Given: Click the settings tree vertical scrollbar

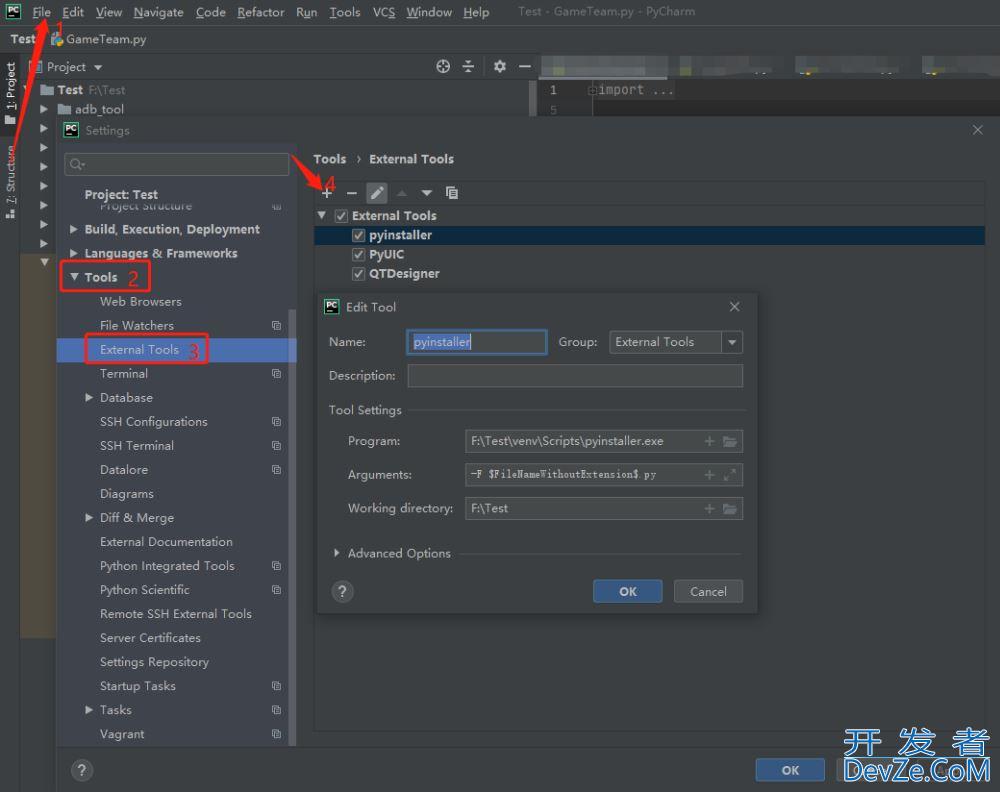Looking at the screenshot, I should pyautogui.click(x=292, y=527).
